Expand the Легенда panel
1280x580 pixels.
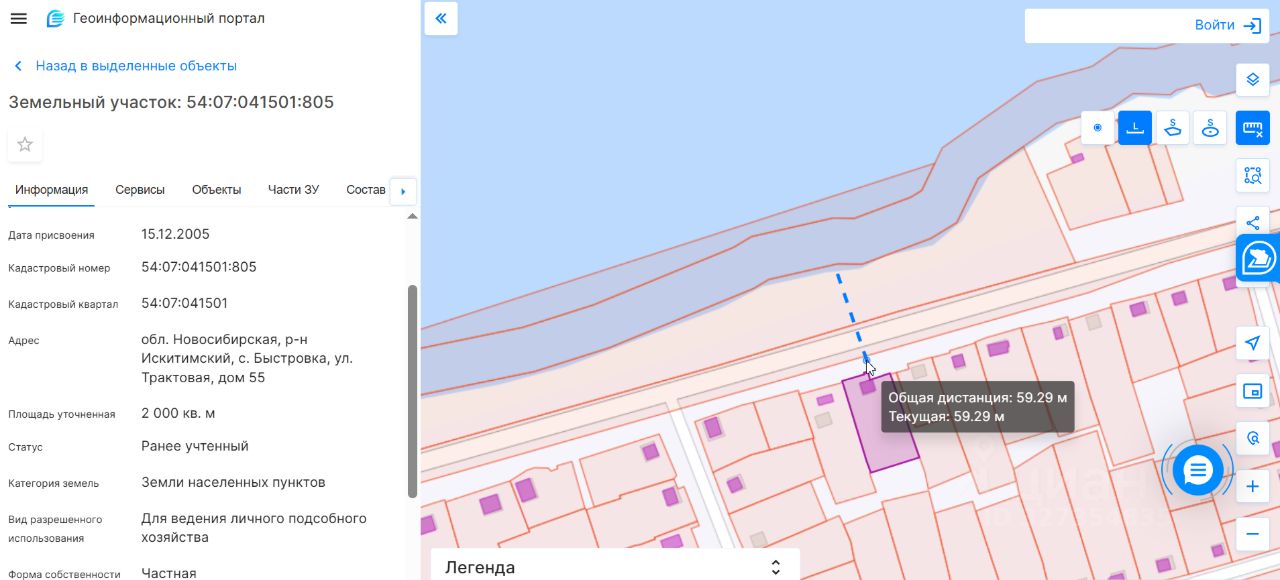pos(775,567)
